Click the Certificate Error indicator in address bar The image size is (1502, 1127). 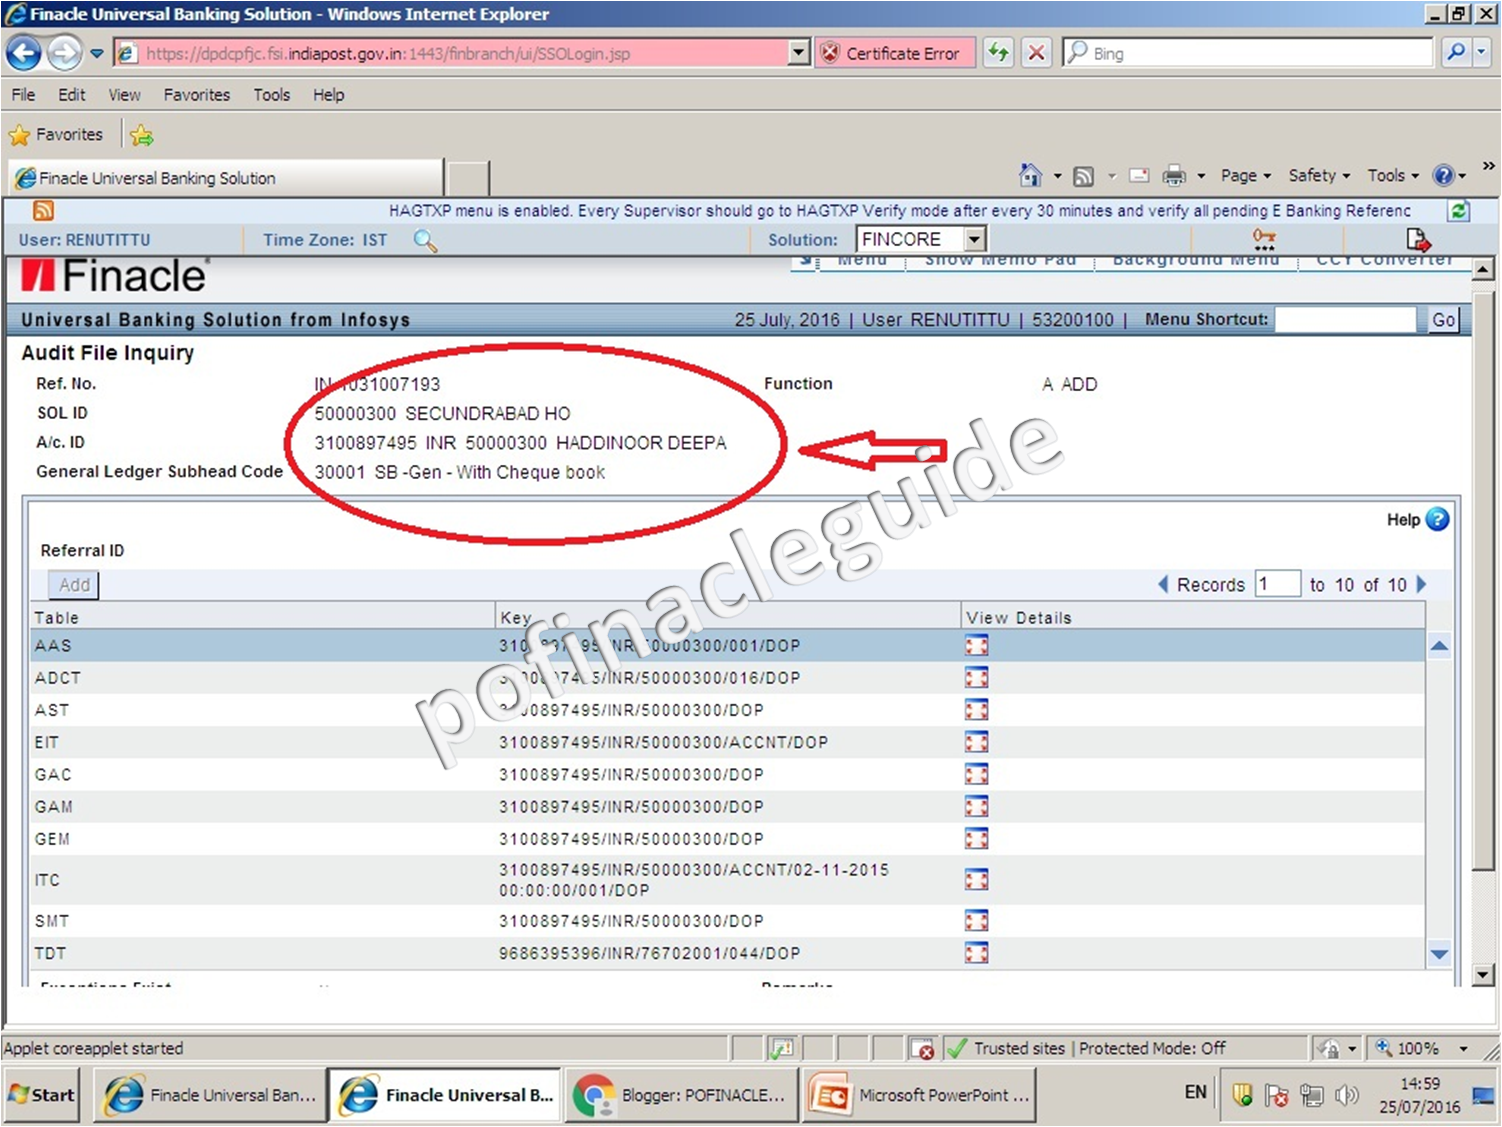coord(895,52)
